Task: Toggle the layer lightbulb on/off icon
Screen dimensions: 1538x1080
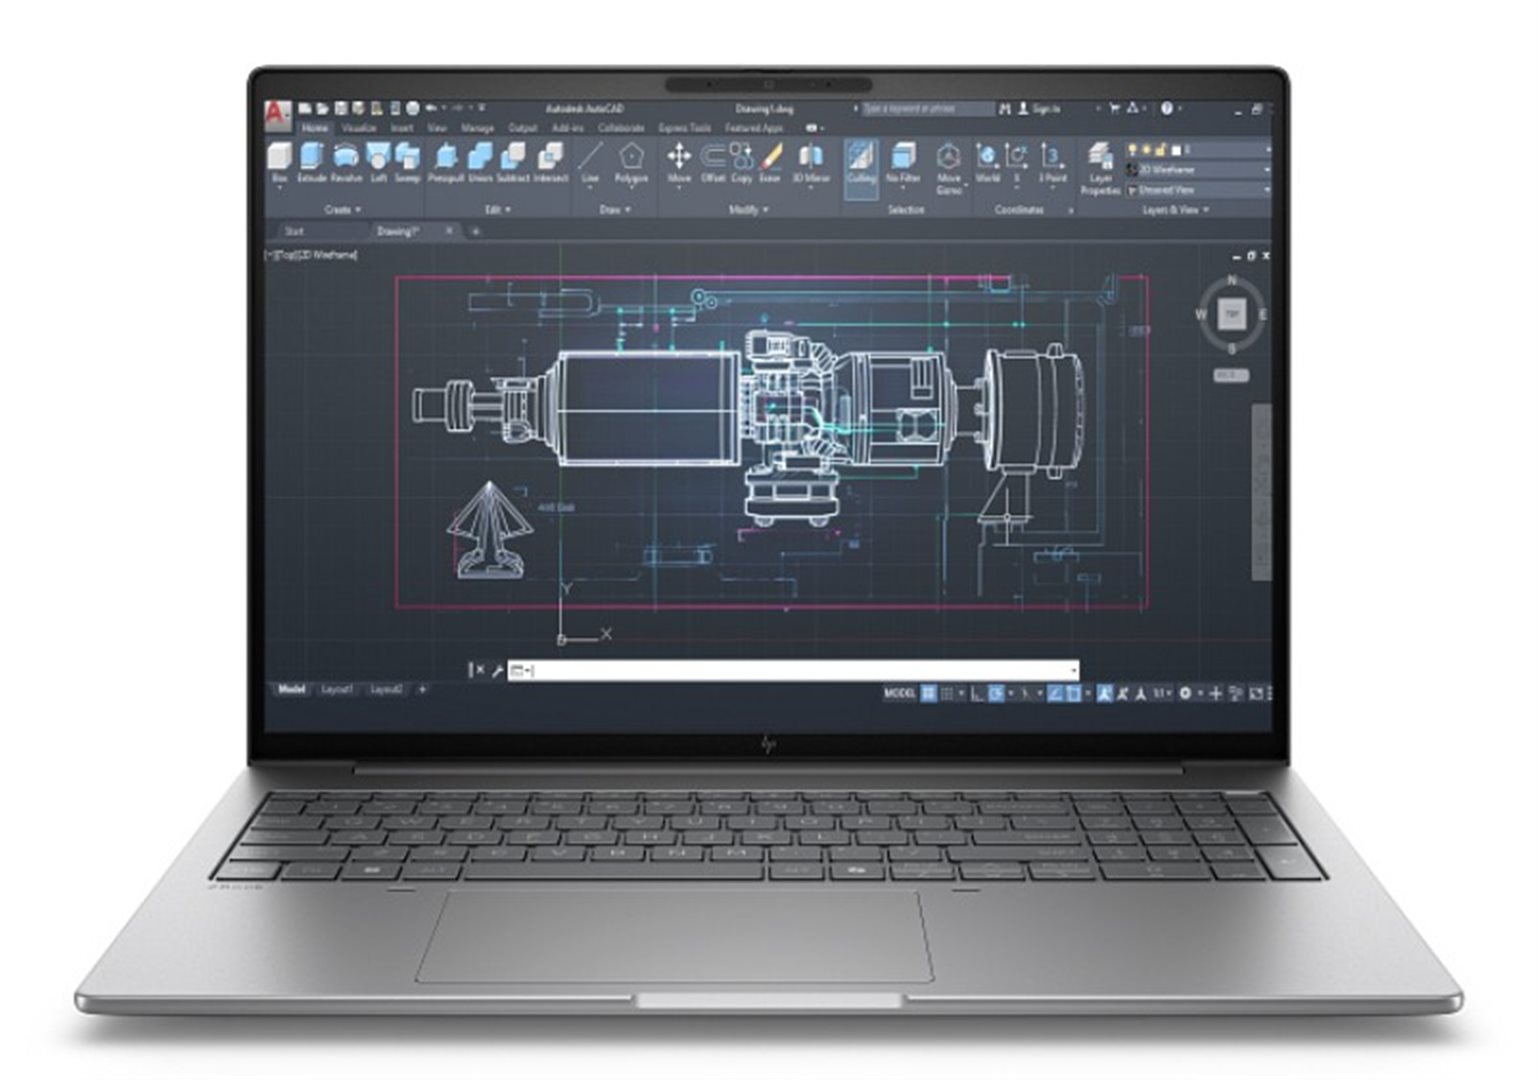Action: click(x=1133, y=150)
